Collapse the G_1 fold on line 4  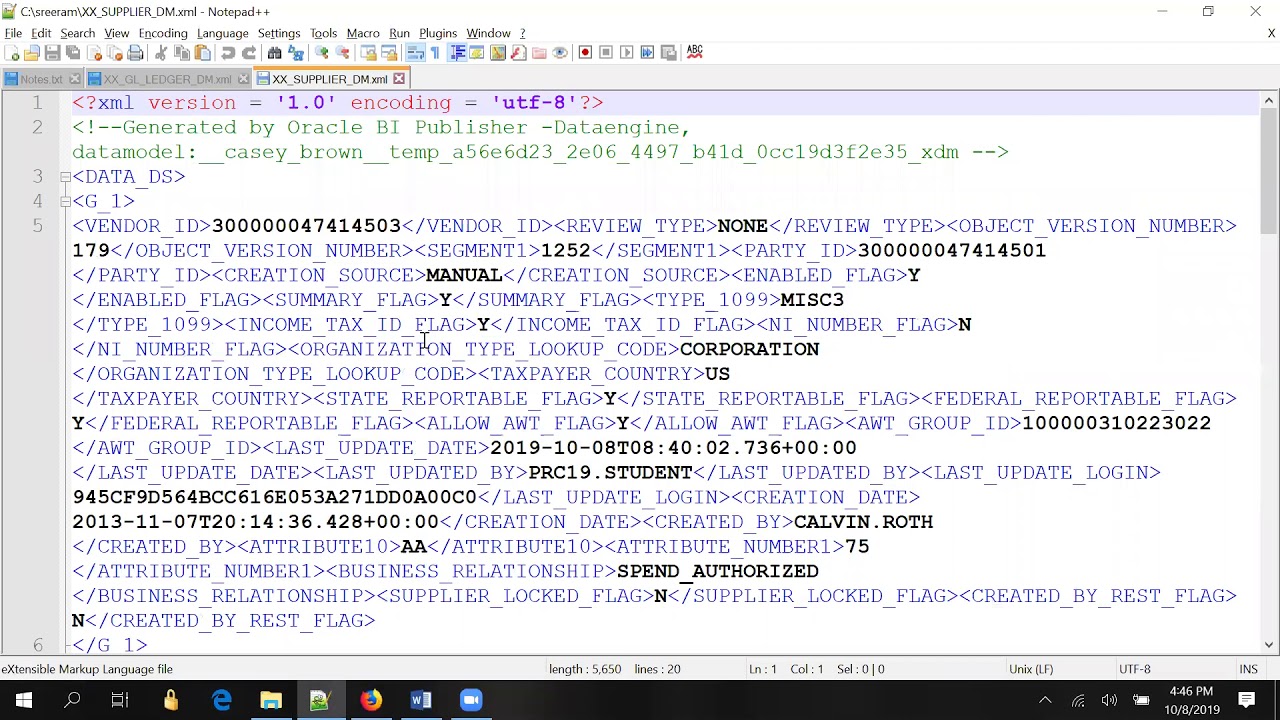[65, 201]
